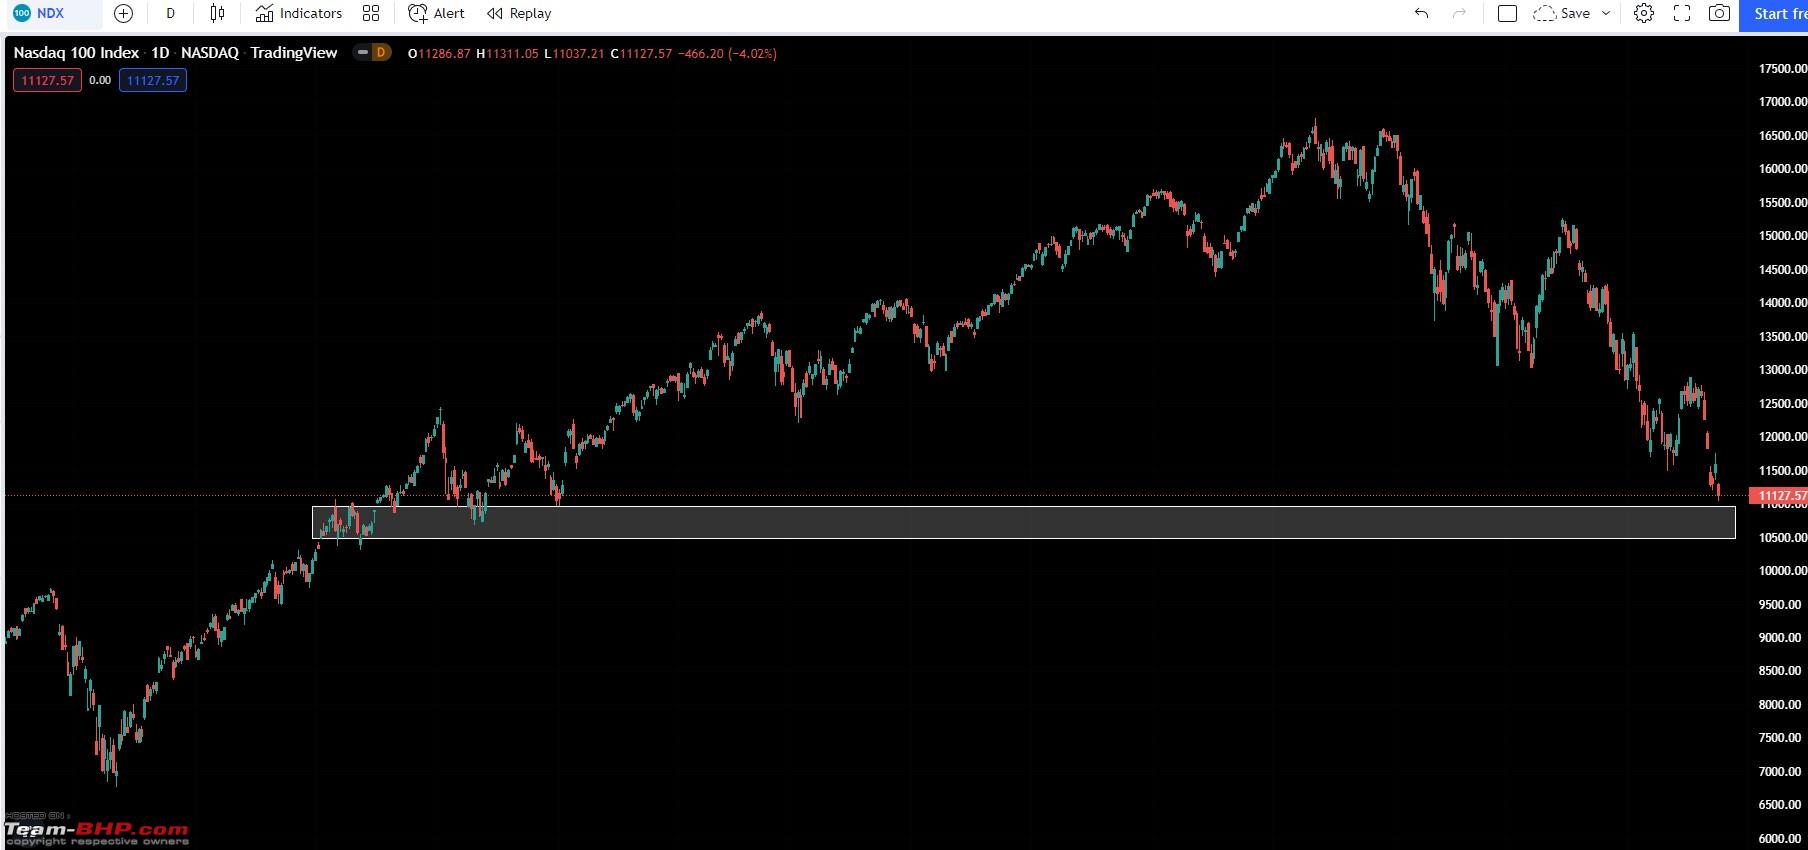The image size is (1808, 850).
Task: Click the Start free trial button
Action: click(x=1774, y=14)
